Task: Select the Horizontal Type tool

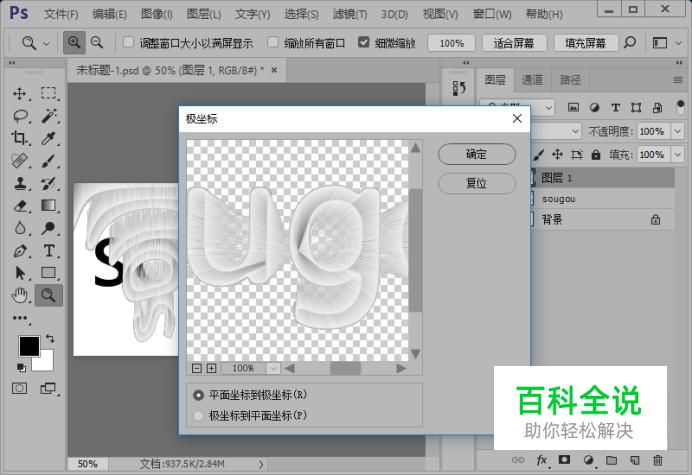Action: point(49,251)
